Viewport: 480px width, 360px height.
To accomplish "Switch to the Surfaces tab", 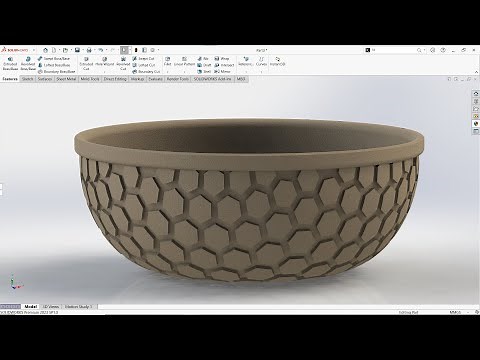I will (45, 79).
